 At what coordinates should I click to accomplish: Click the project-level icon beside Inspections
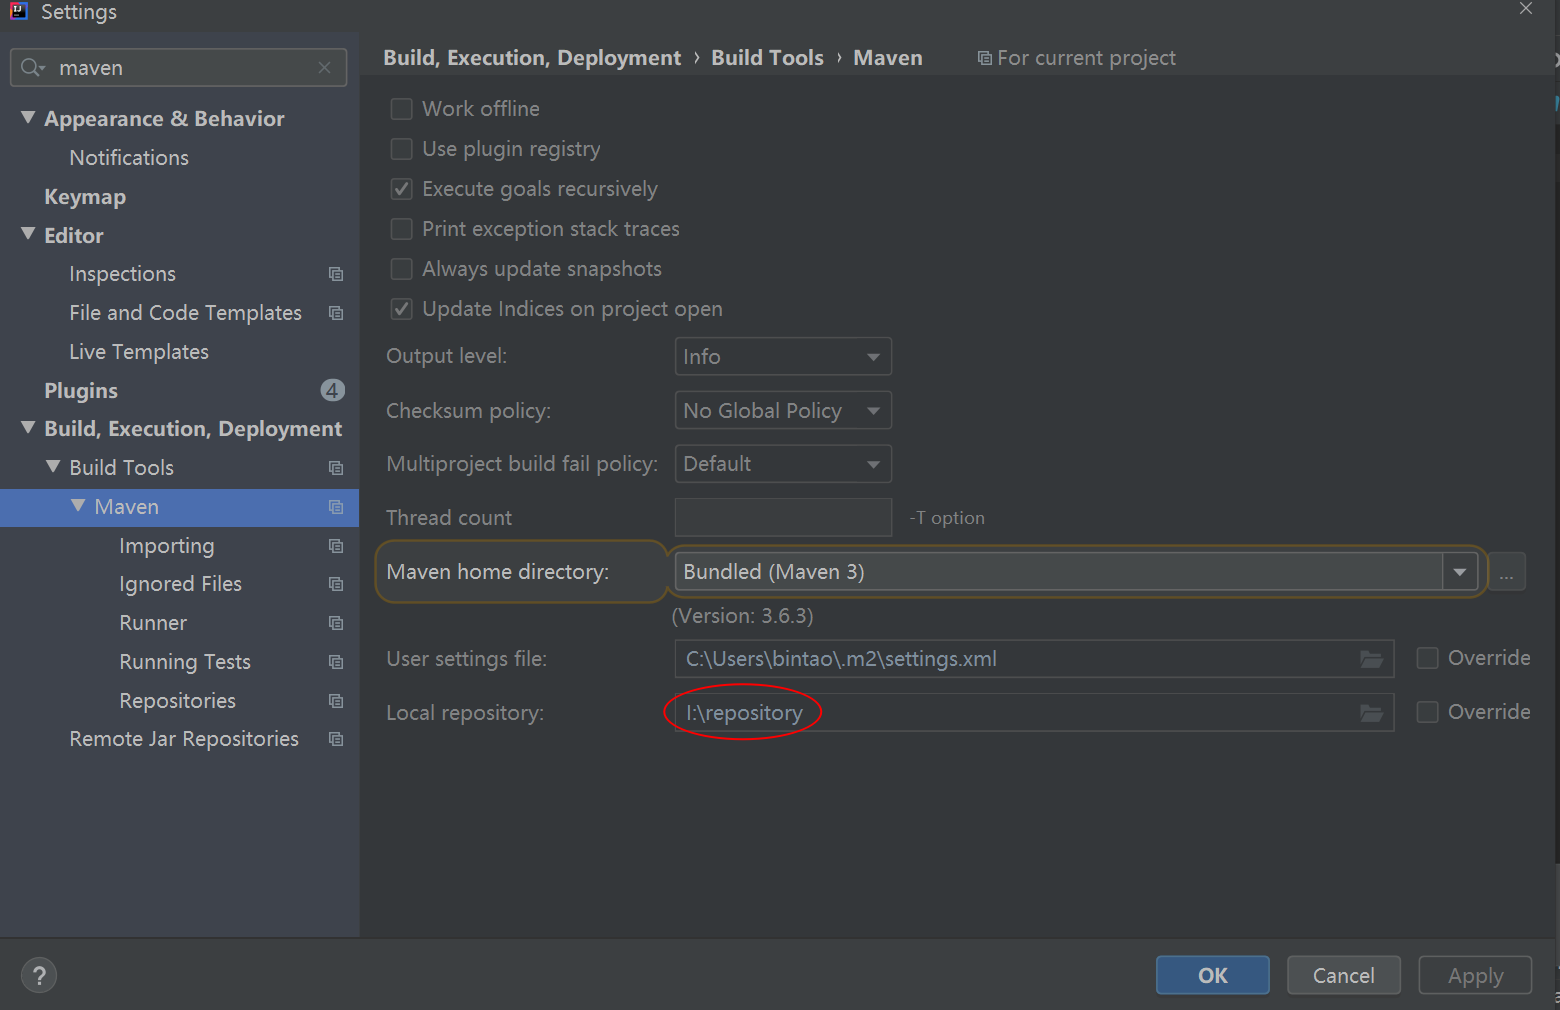click(x=336, y=274)
